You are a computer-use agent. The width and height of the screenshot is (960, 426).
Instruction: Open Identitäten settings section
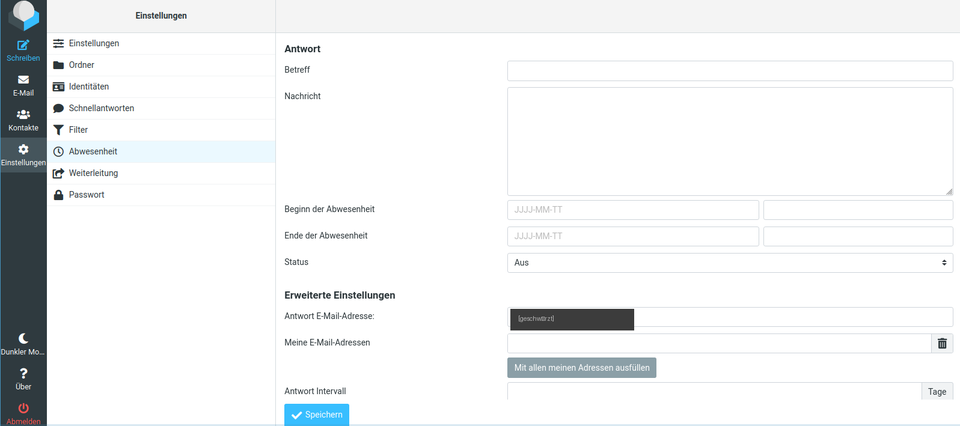pos(161,87)
